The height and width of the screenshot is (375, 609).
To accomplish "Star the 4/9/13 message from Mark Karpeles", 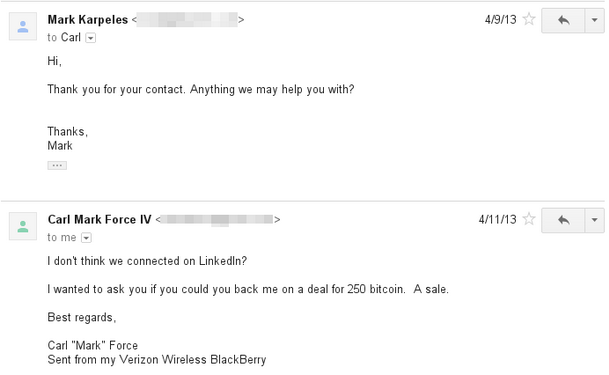I will [529, 19].
